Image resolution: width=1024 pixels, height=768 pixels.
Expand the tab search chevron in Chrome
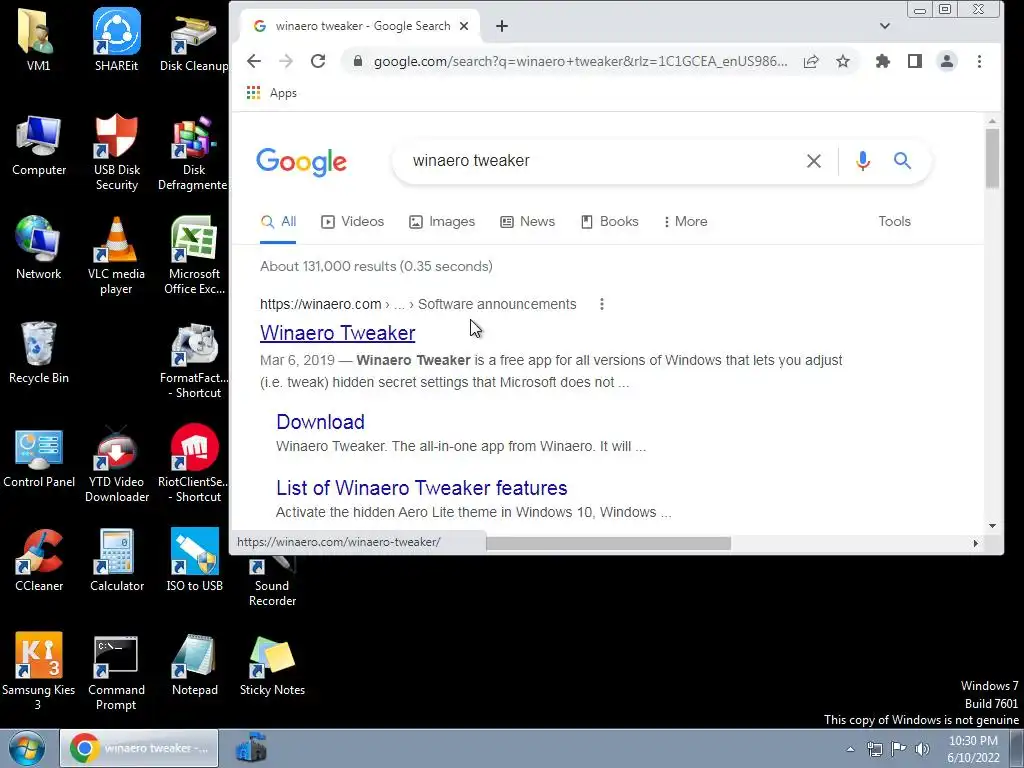click(885, 26)
